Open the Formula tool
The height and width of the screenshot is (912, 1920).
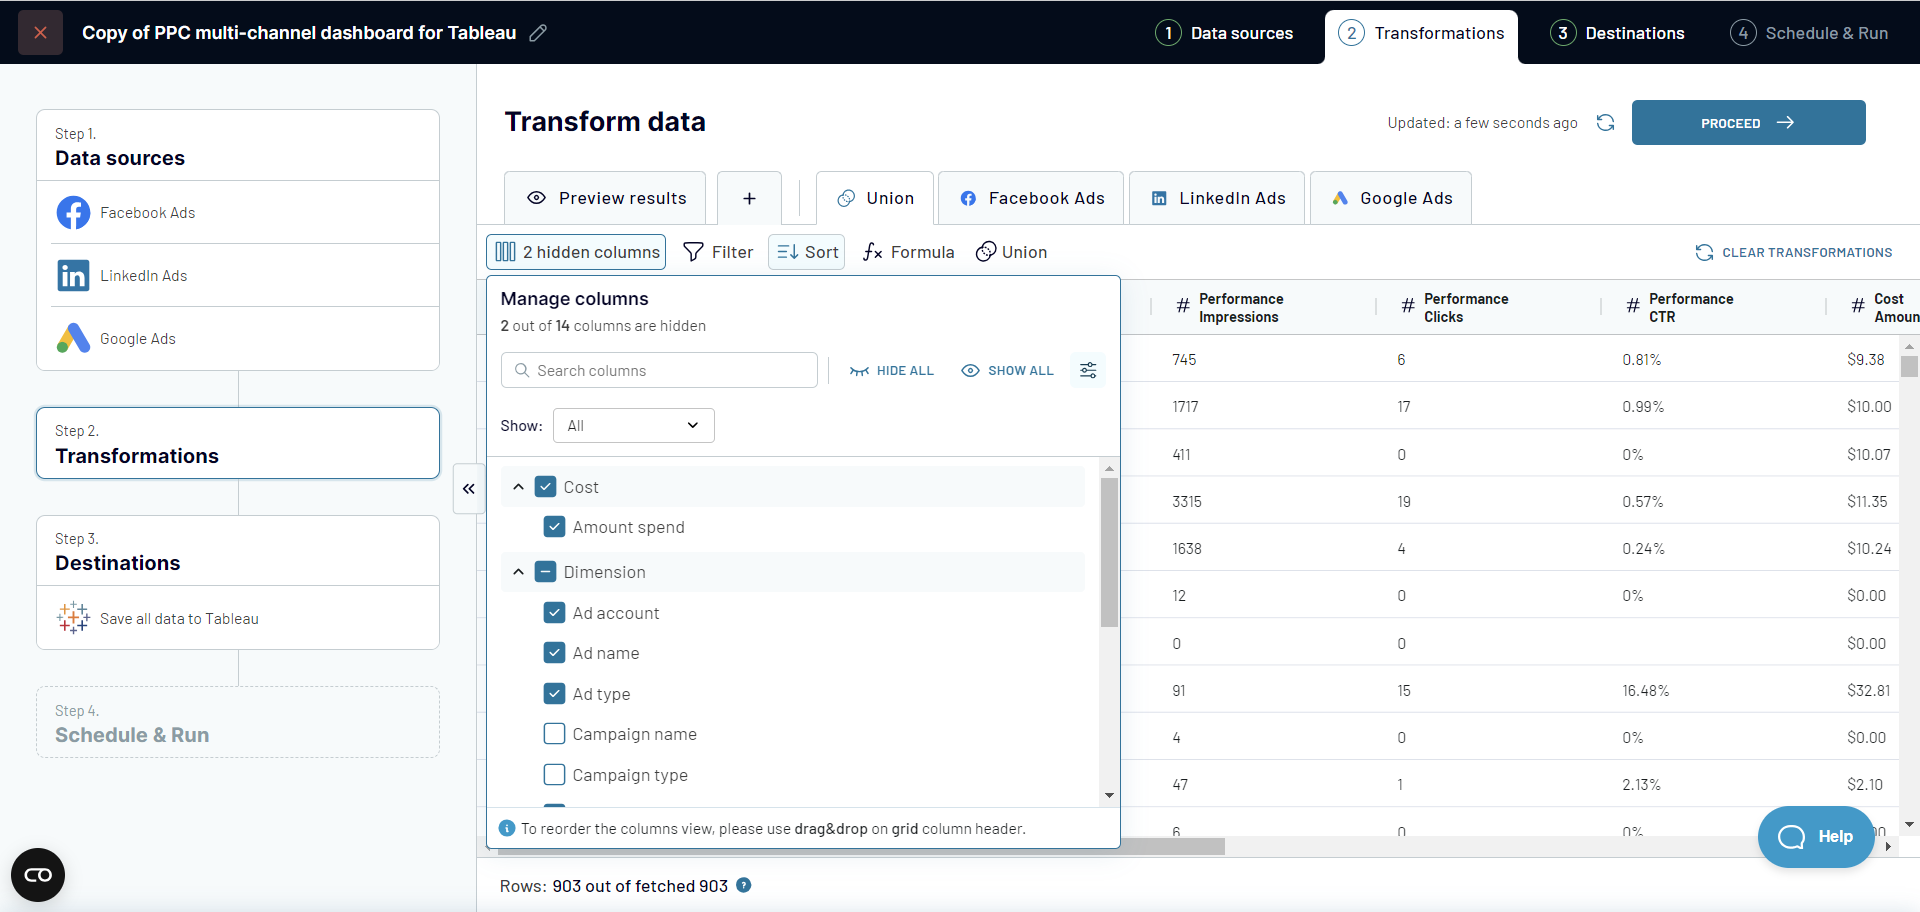908,252
